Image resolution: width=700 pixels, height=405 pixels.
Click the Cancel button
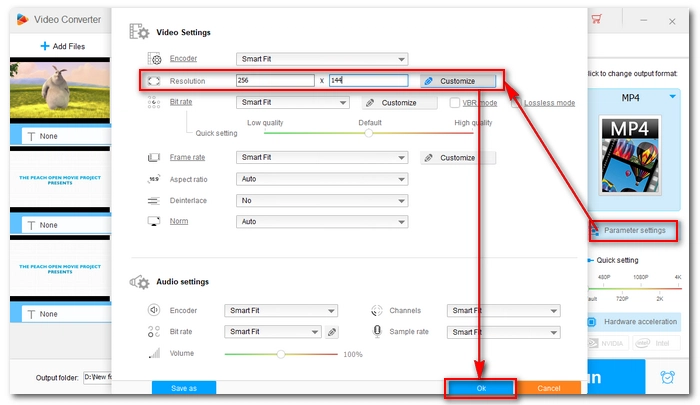point(549,388)
